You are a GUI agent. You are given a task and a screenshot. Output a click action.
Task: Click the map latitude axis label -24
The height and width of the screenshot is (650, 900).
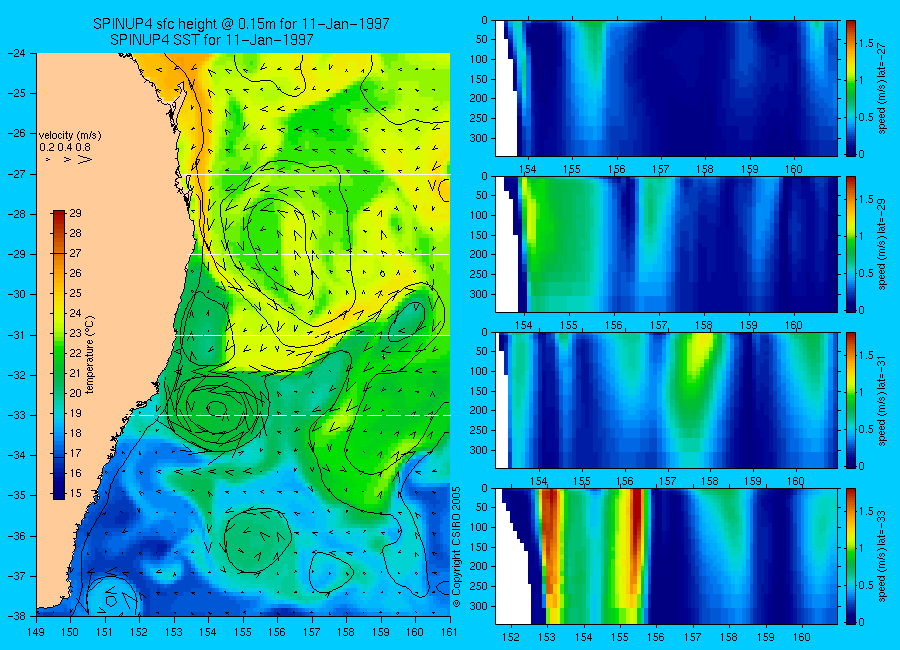[x=16, y=53]
